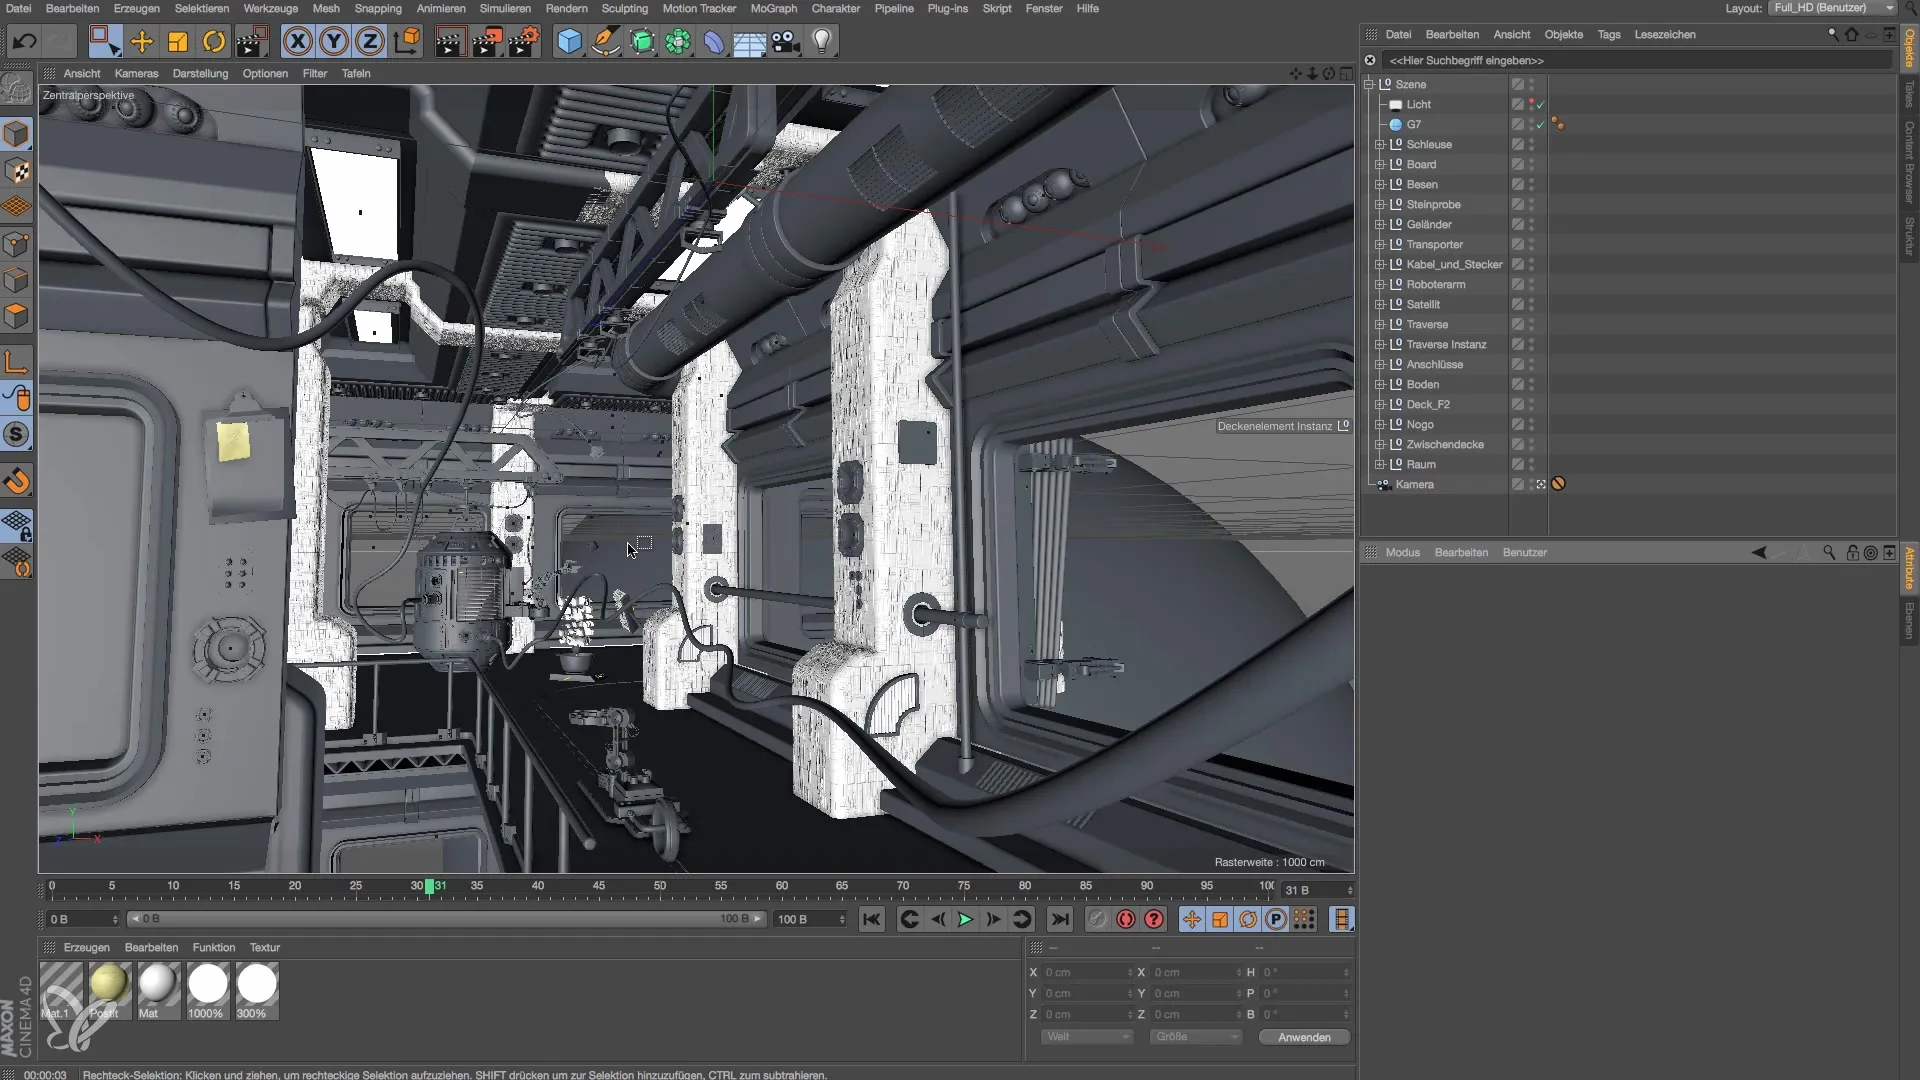The image size is (1920, 1080).
Task: Click the magnet icon
Action: click(x=17, y=482)
